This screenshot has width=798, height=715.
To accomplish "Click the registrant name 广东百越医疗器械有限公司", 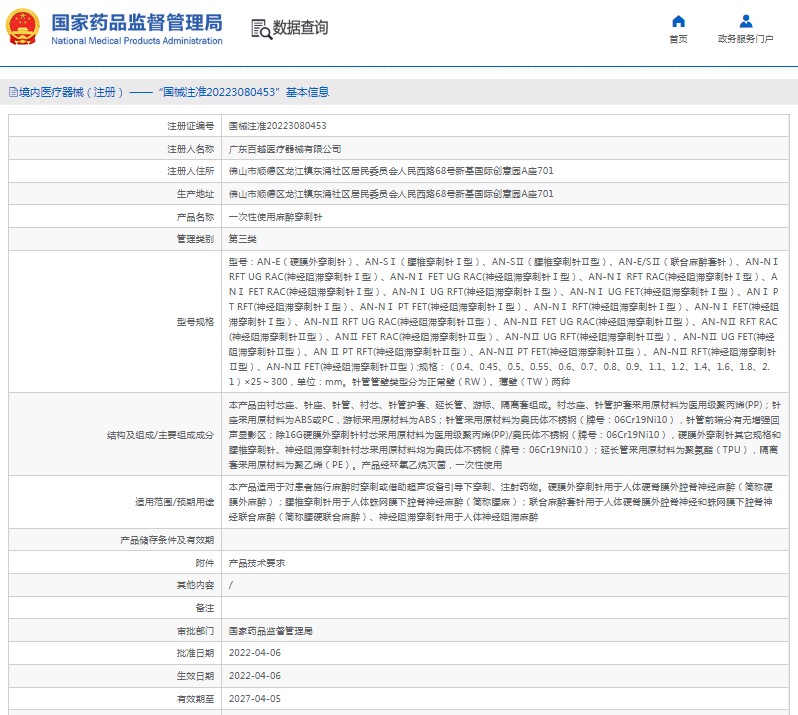I will 284,149.
